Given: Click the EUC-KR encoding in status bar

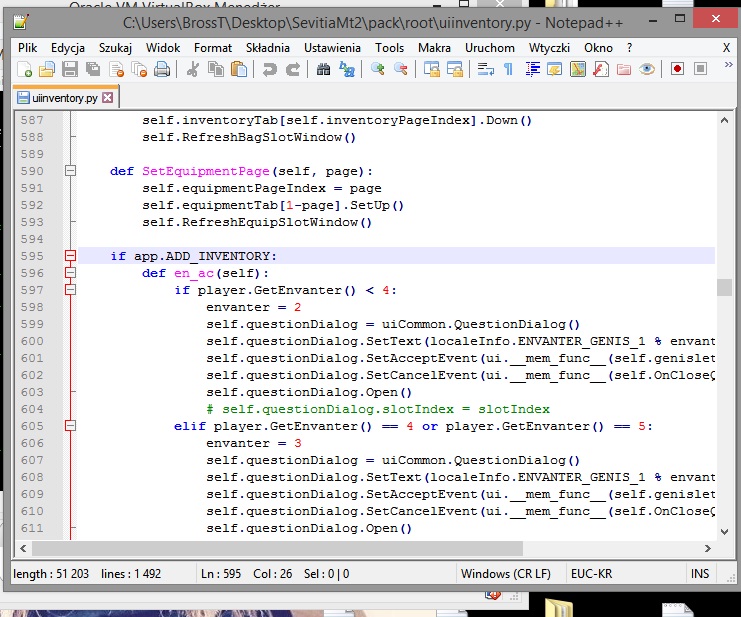Looking at the screenshot, I should (x=591, y=574).
